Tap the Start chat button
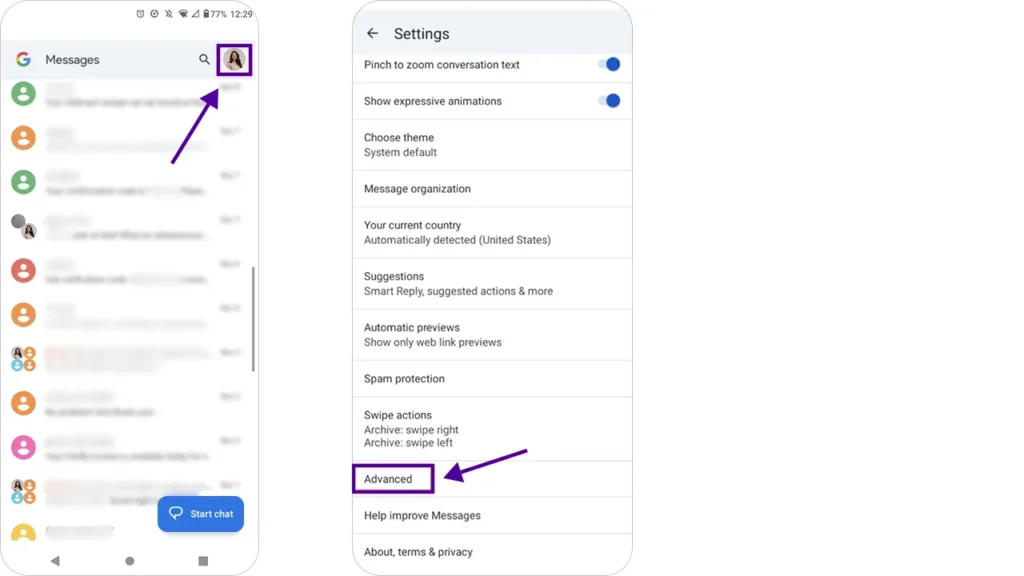The width and height of the screenshot is (1024, 576). pos(200,514)
